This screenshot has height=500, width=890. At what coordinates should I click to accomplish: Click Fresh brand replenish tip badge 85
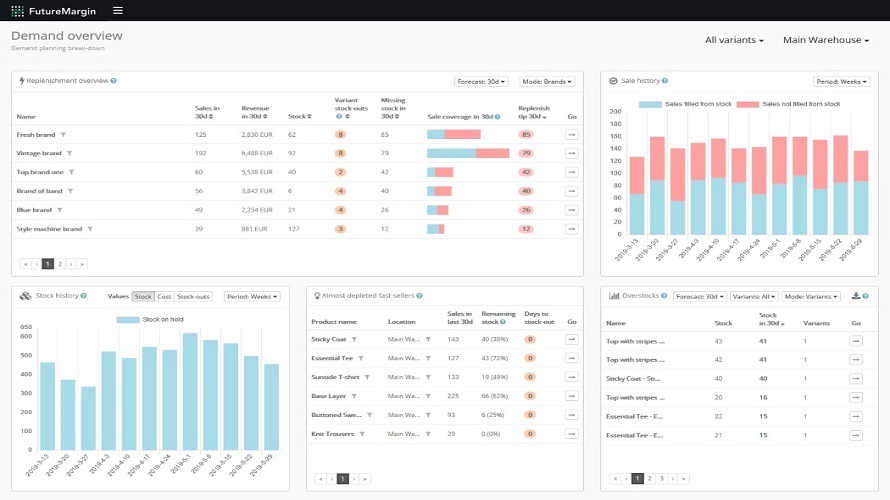coord(526,135)
